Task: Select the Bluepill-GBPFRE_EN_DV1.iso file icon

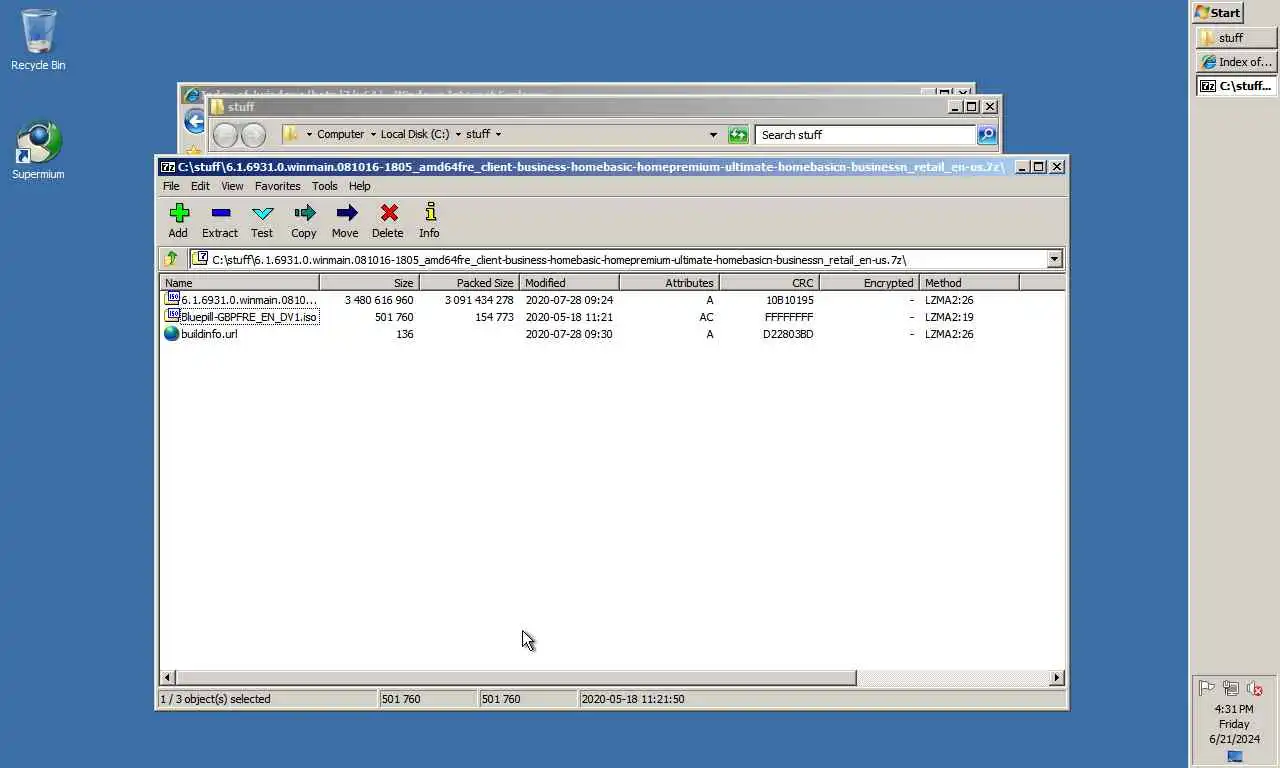Action: [x=172, y=316]
